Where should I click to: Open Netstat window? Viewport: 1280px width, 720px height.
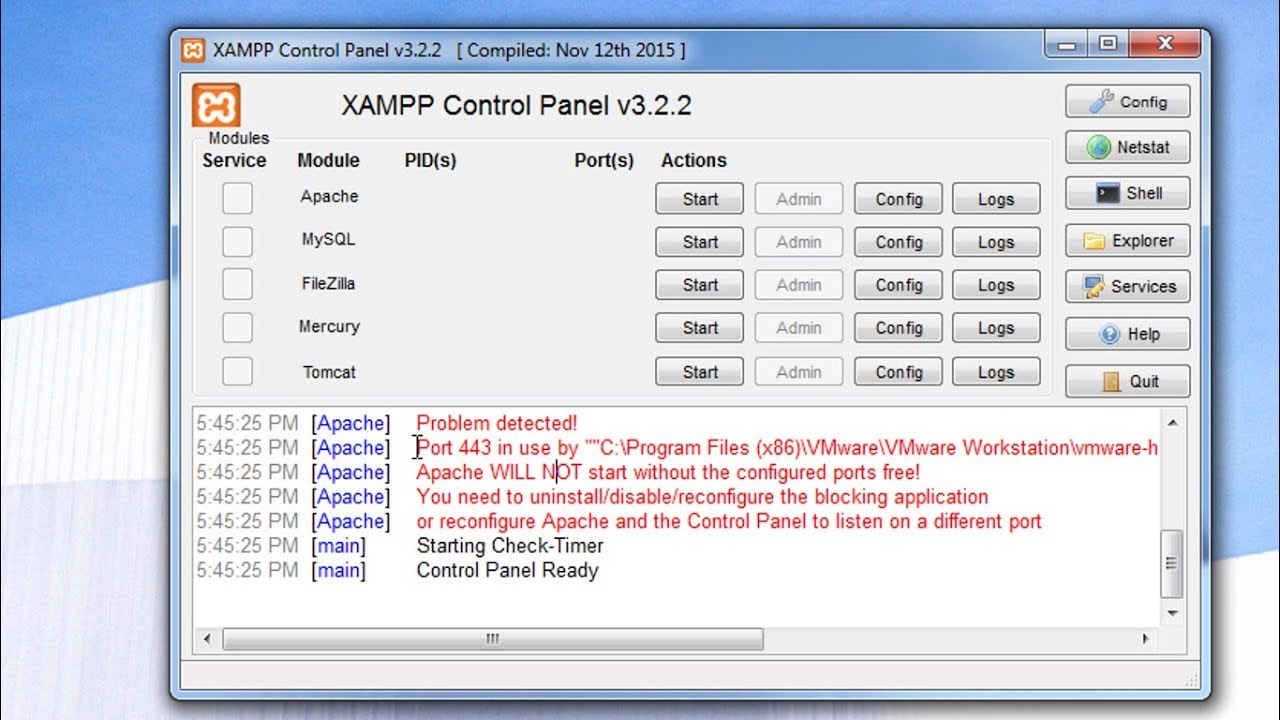[1128, 147]
